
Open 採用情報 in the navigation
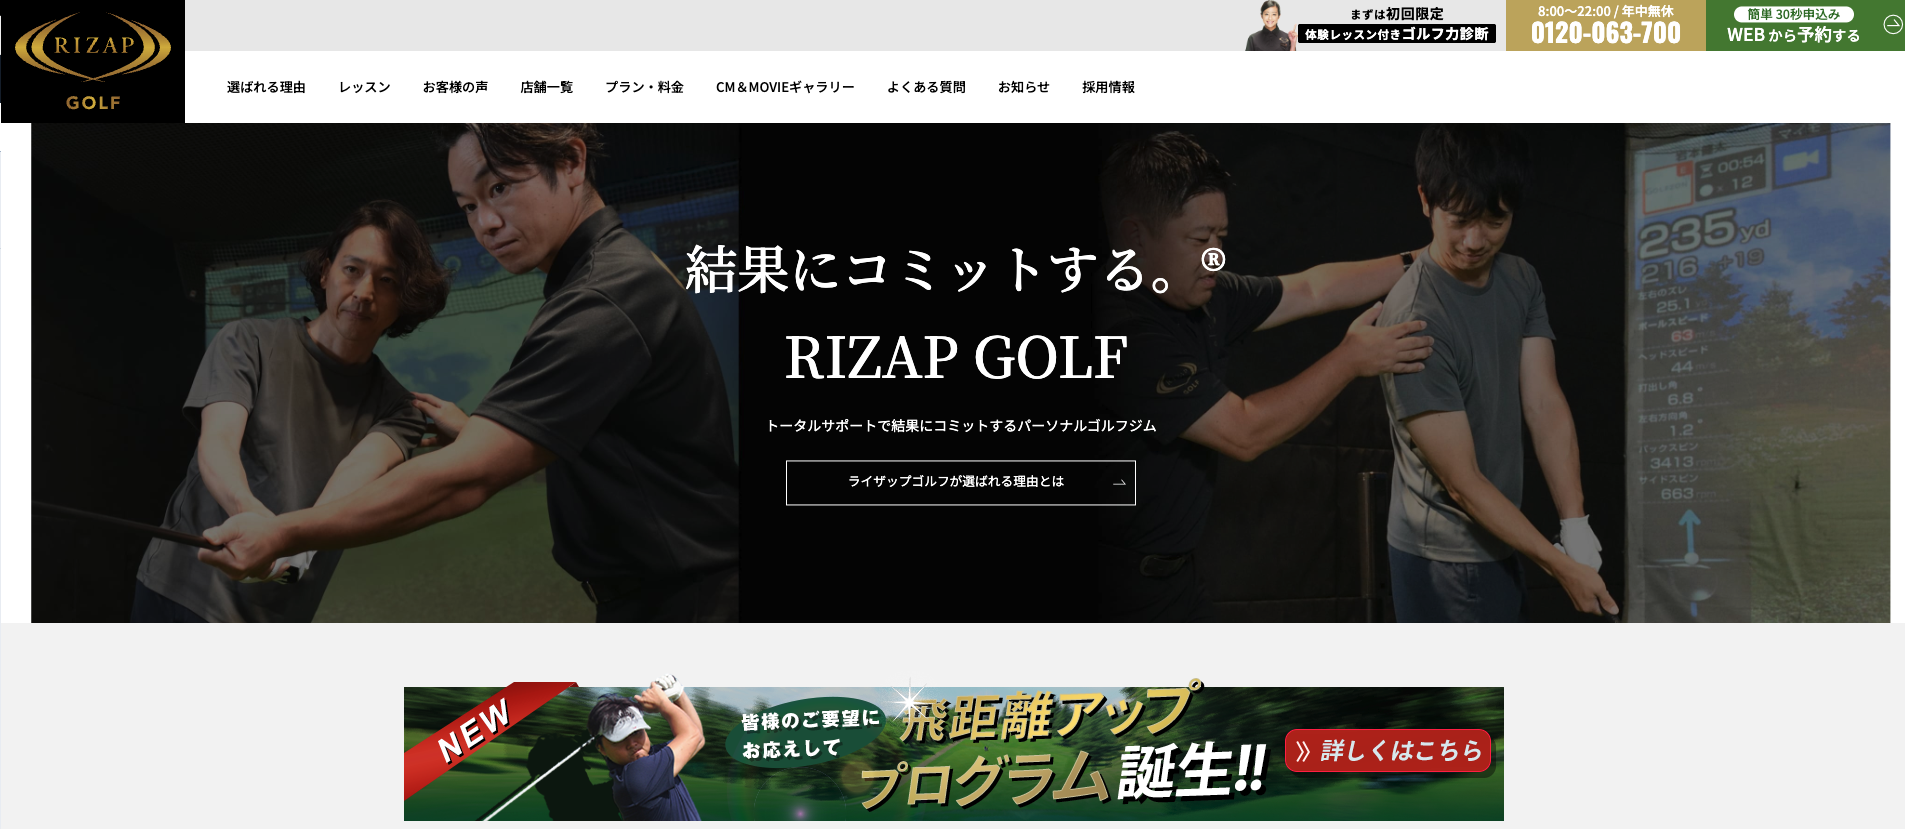(x=1108, y=87)
